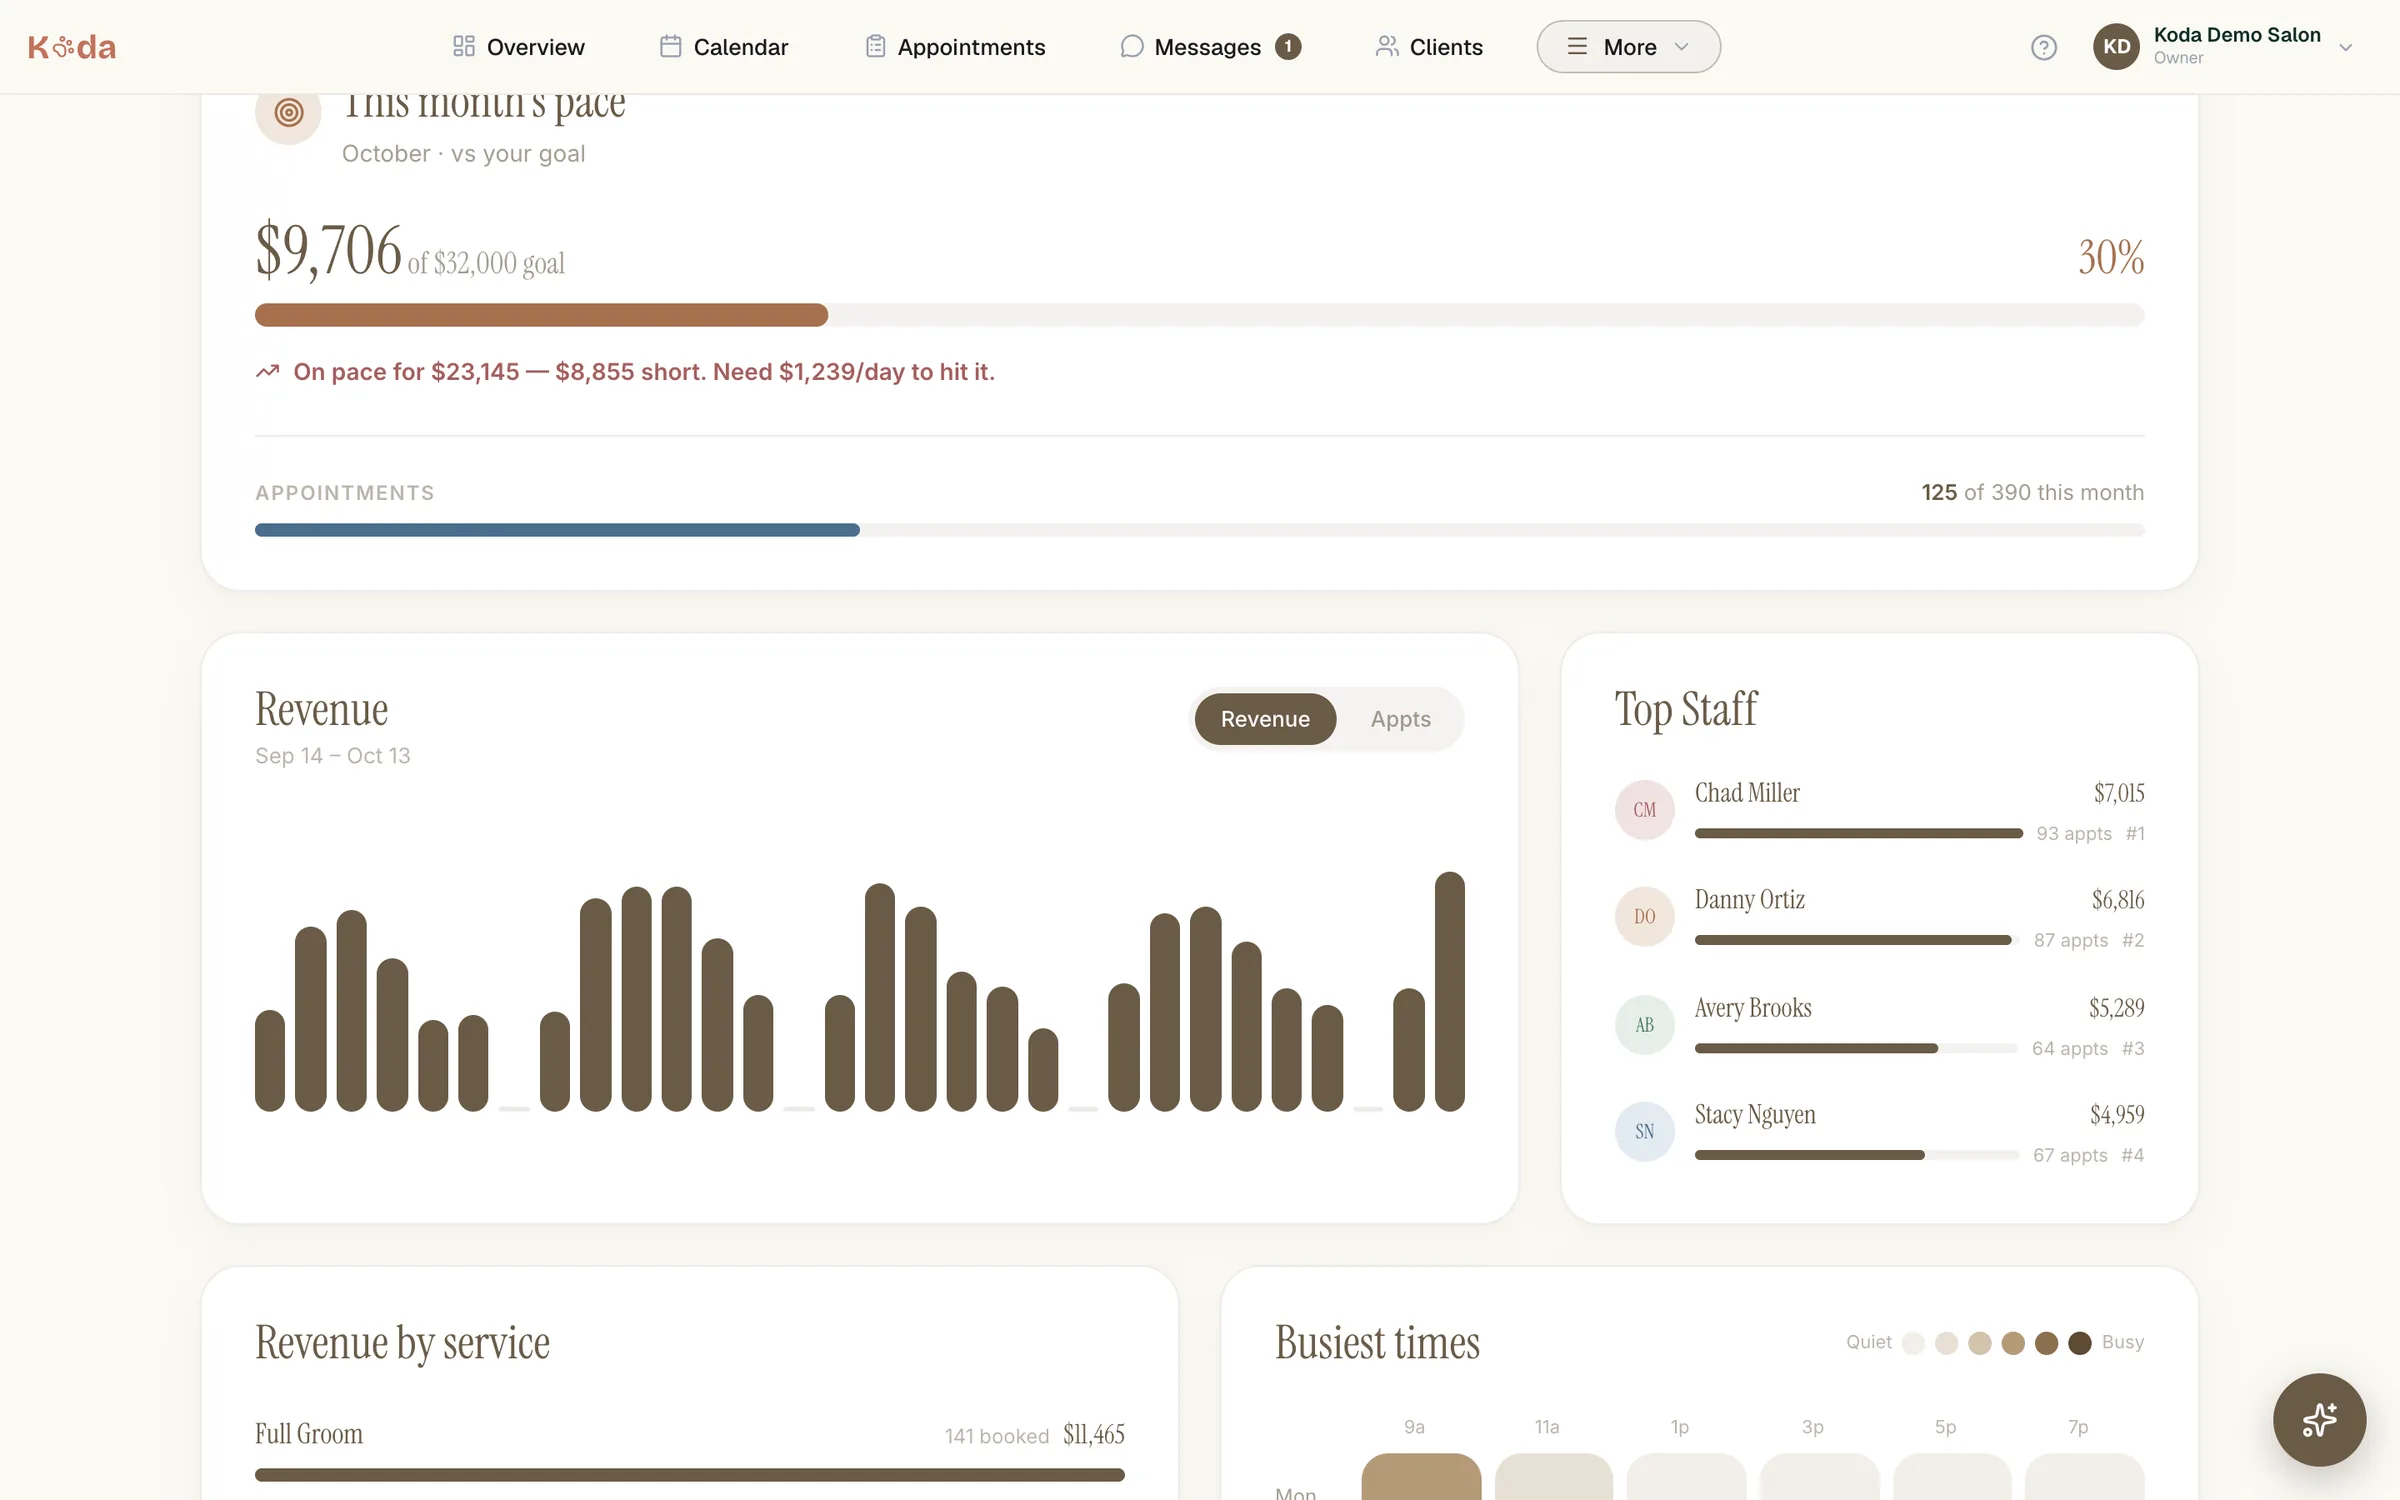Viewport: 2400px width, 1500px height.
Task: Click the trending arrow pace icon
Action: click(x=267, y=371)
